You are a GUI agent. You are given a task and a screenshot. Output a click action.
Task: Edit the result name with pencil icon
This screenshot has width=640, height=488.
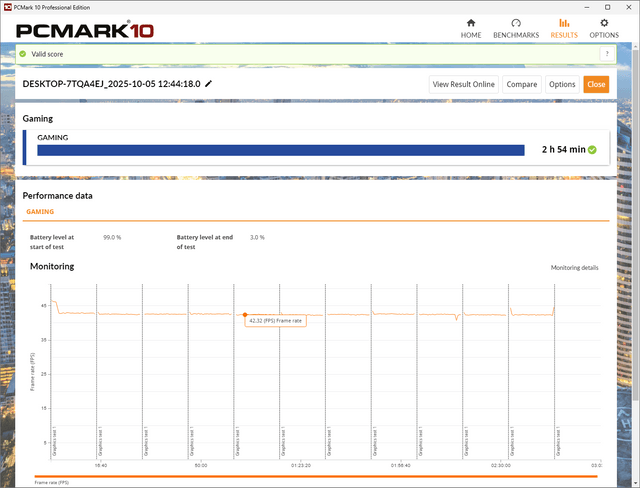209,84
